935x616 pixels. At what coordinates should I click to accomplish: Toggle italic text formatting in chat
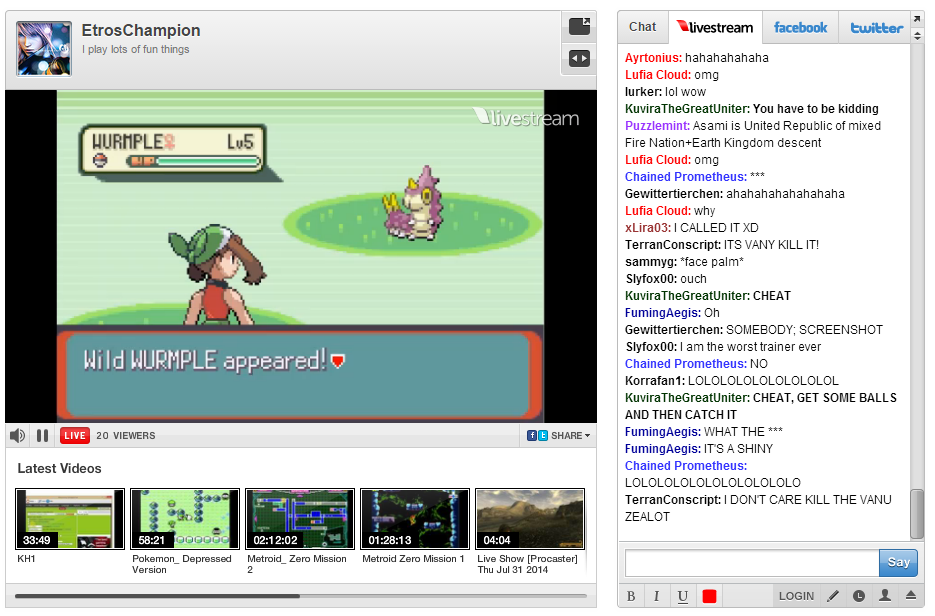657,596
